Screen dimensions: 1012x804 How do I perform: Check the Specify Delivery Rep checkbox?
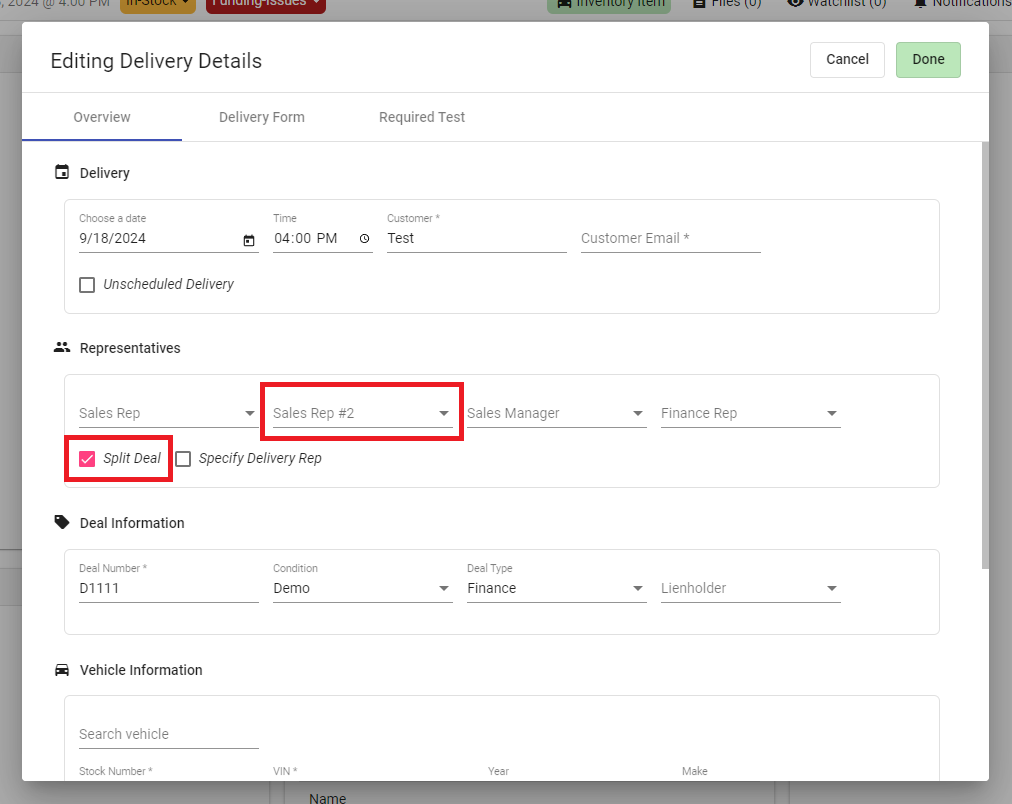click(x=183, y=458)
